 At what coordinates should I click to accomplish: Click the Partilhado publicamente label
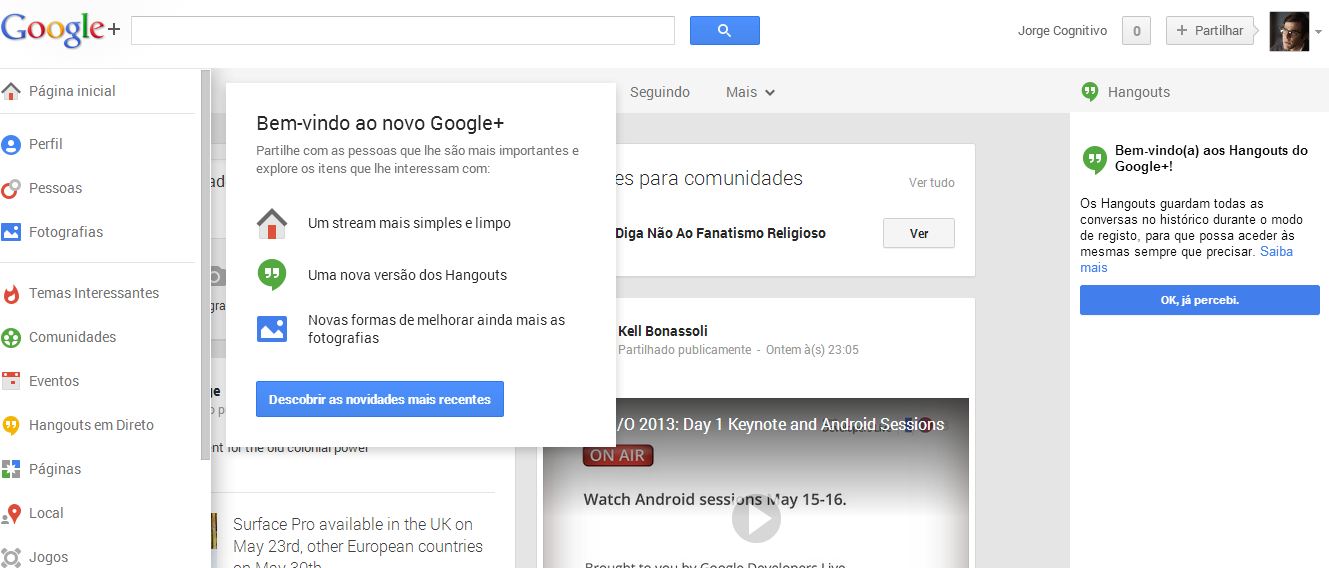pyautogui.click(x=684, y=350)
